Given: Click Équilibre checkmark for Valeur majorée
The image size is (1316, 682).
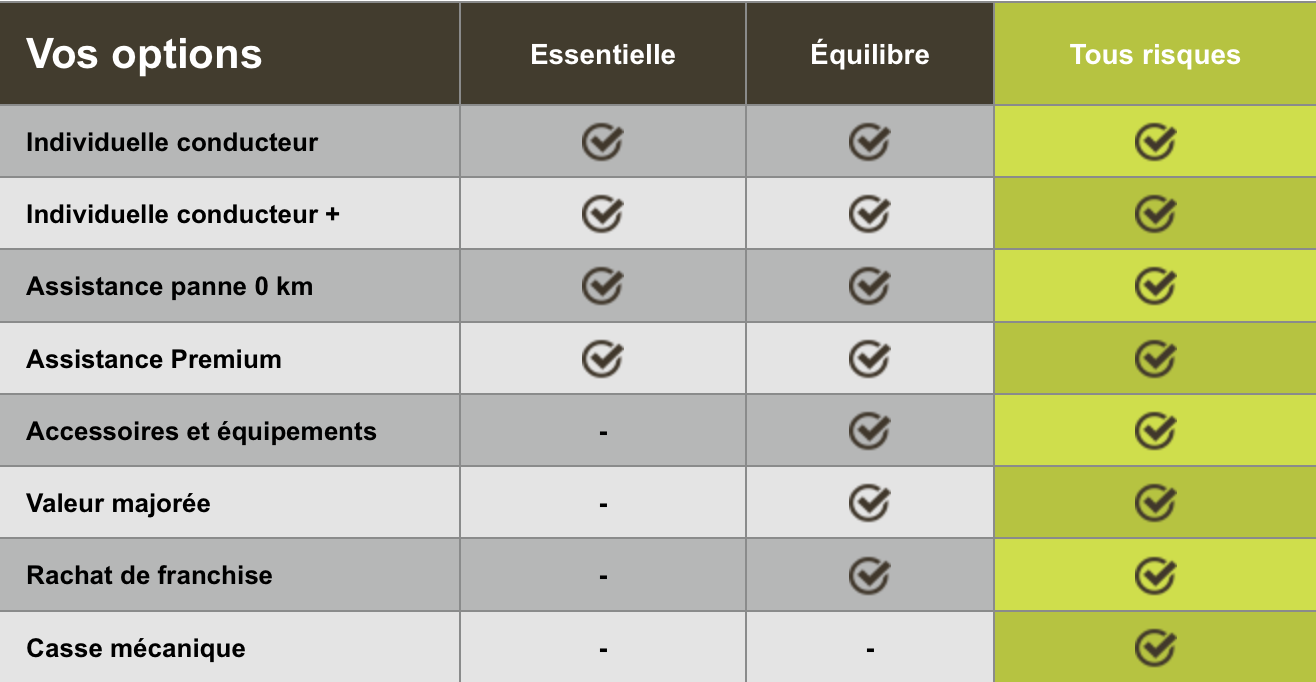Looking at the screenshot, I should tap(869, 503).
